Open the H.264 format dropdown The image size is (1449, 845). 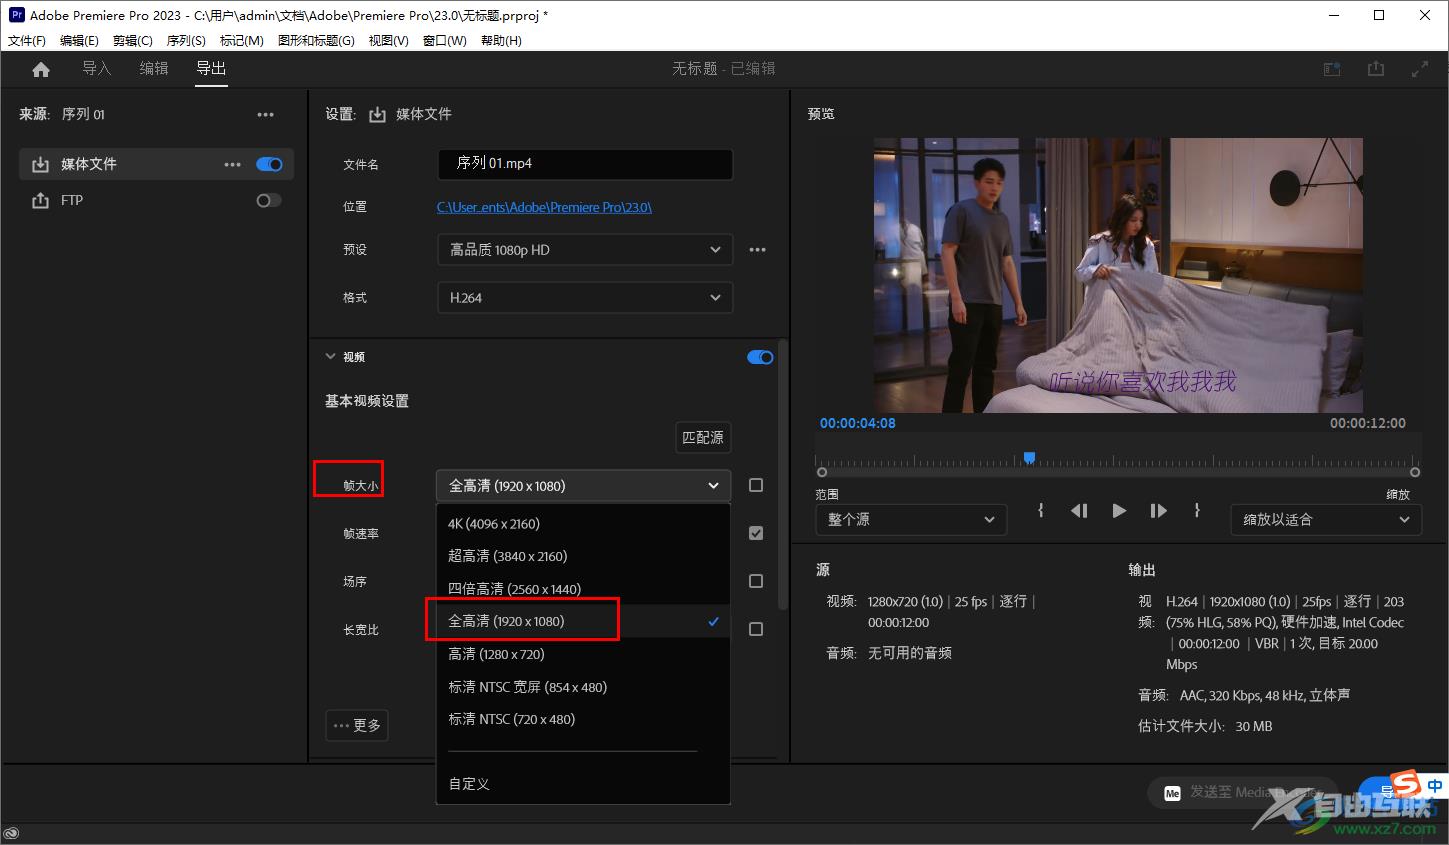tap(585, 298)
